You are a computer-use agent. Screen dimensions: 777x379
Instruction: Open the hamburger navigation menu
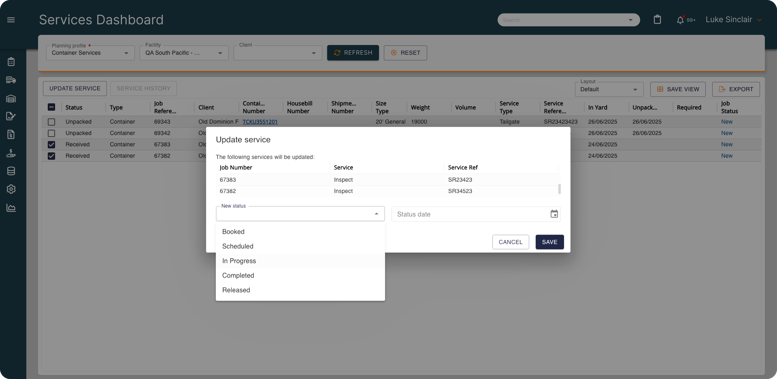pos(11,20)
